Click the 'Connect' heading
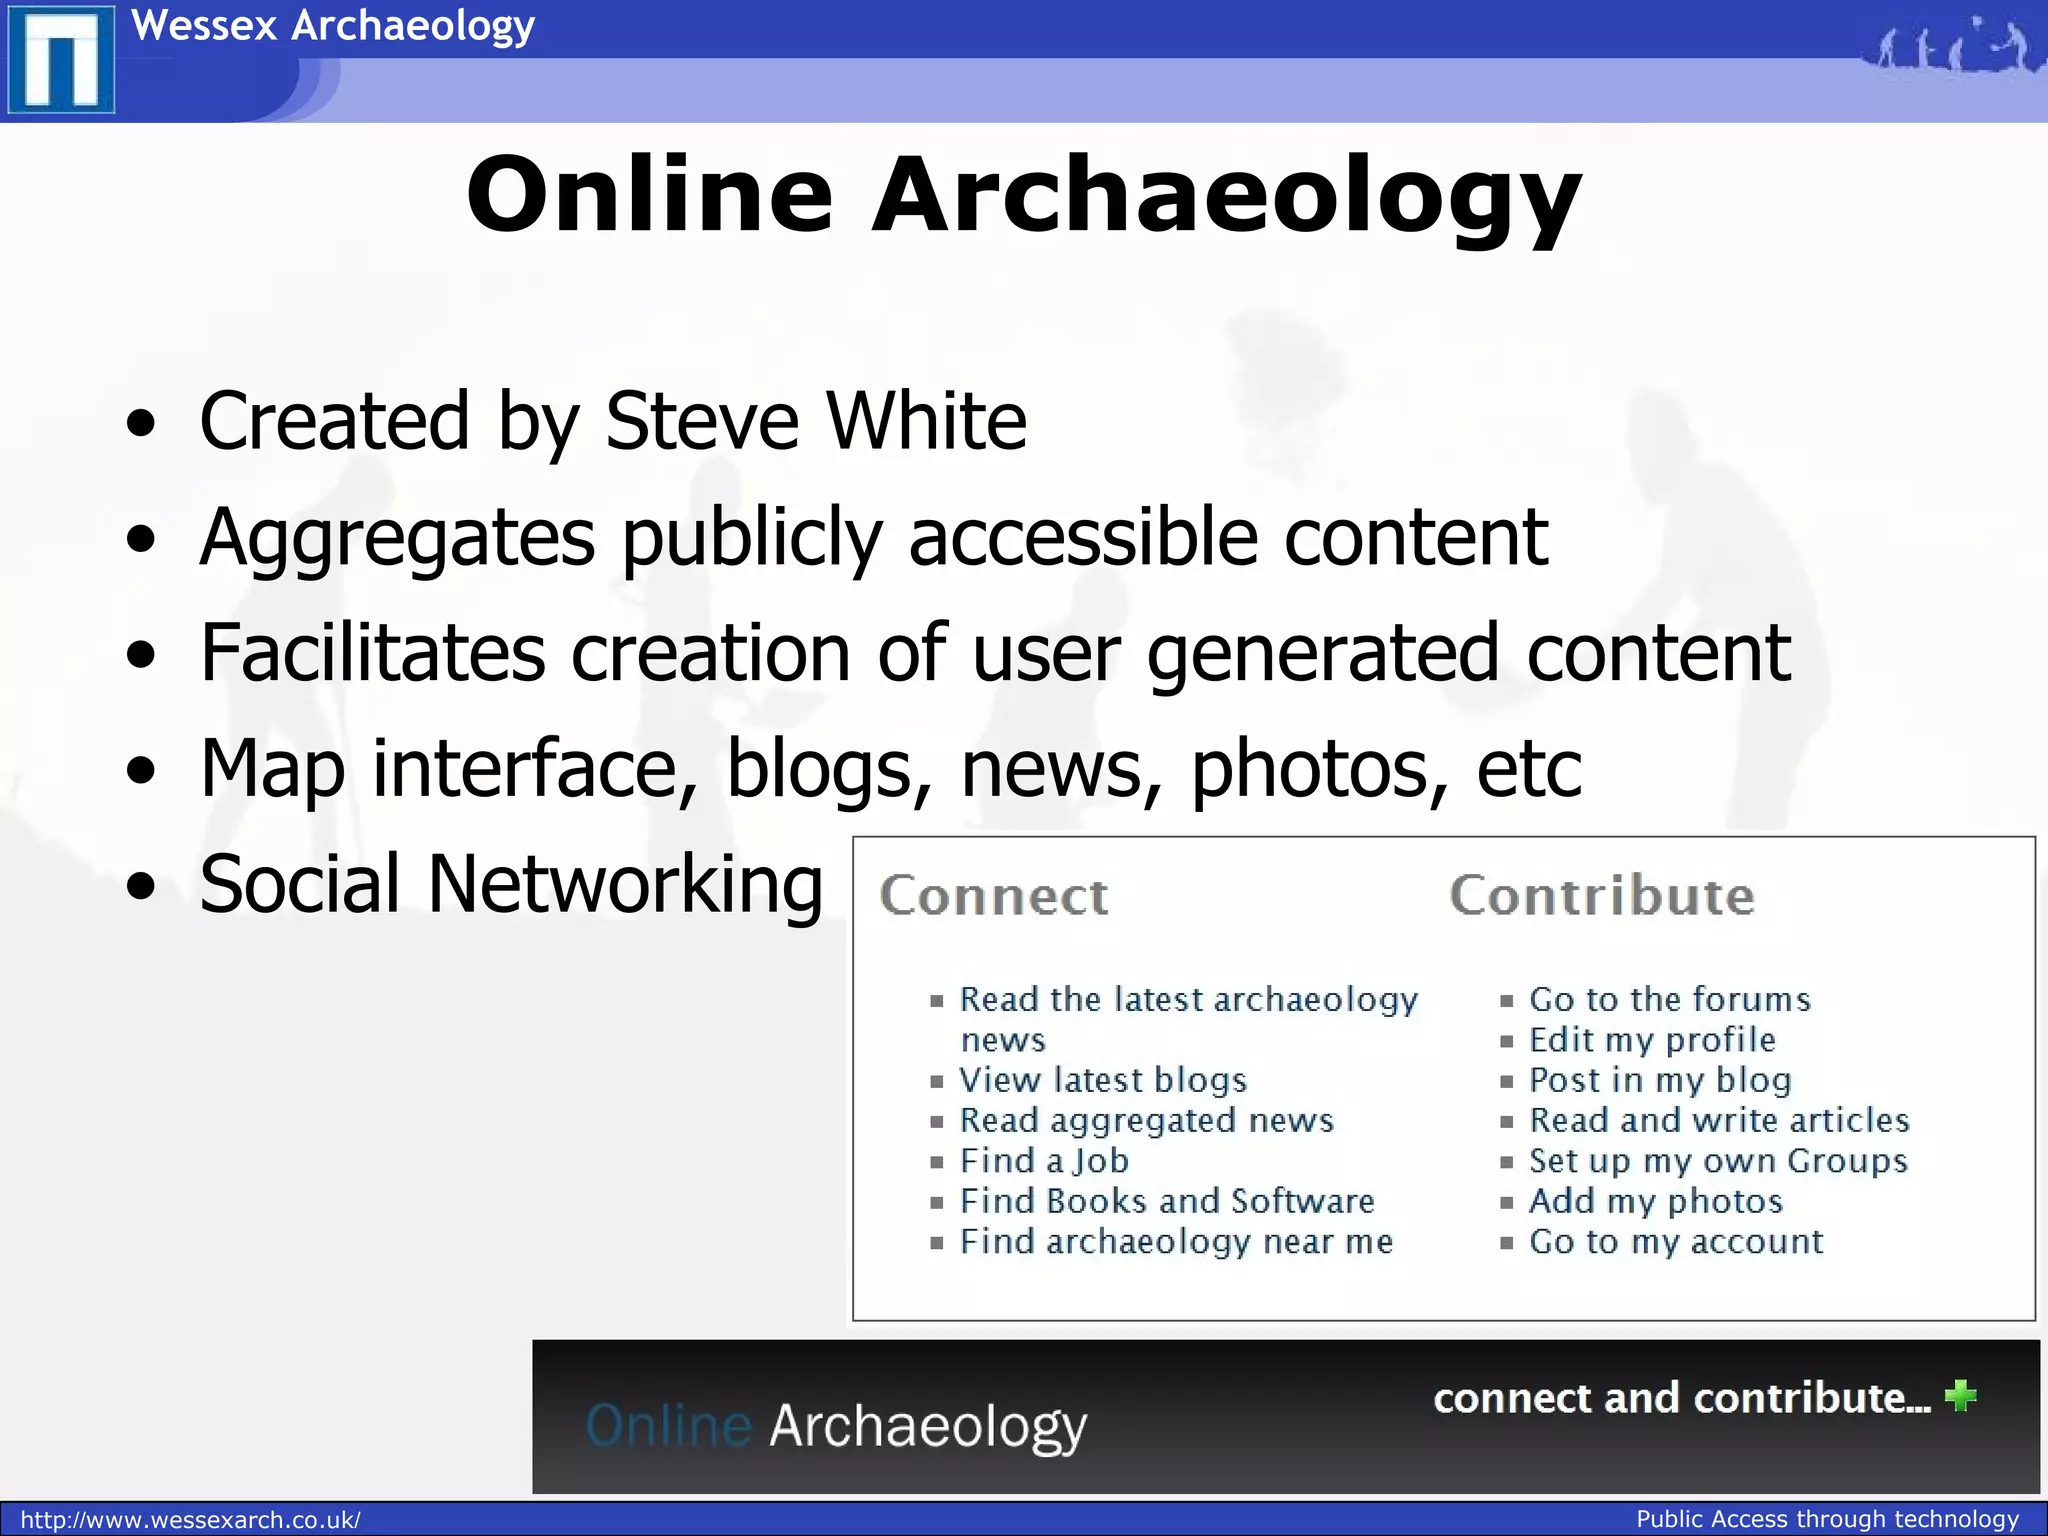The width and height of the screenshot is (2048, 1536). [x=994, y=895]
